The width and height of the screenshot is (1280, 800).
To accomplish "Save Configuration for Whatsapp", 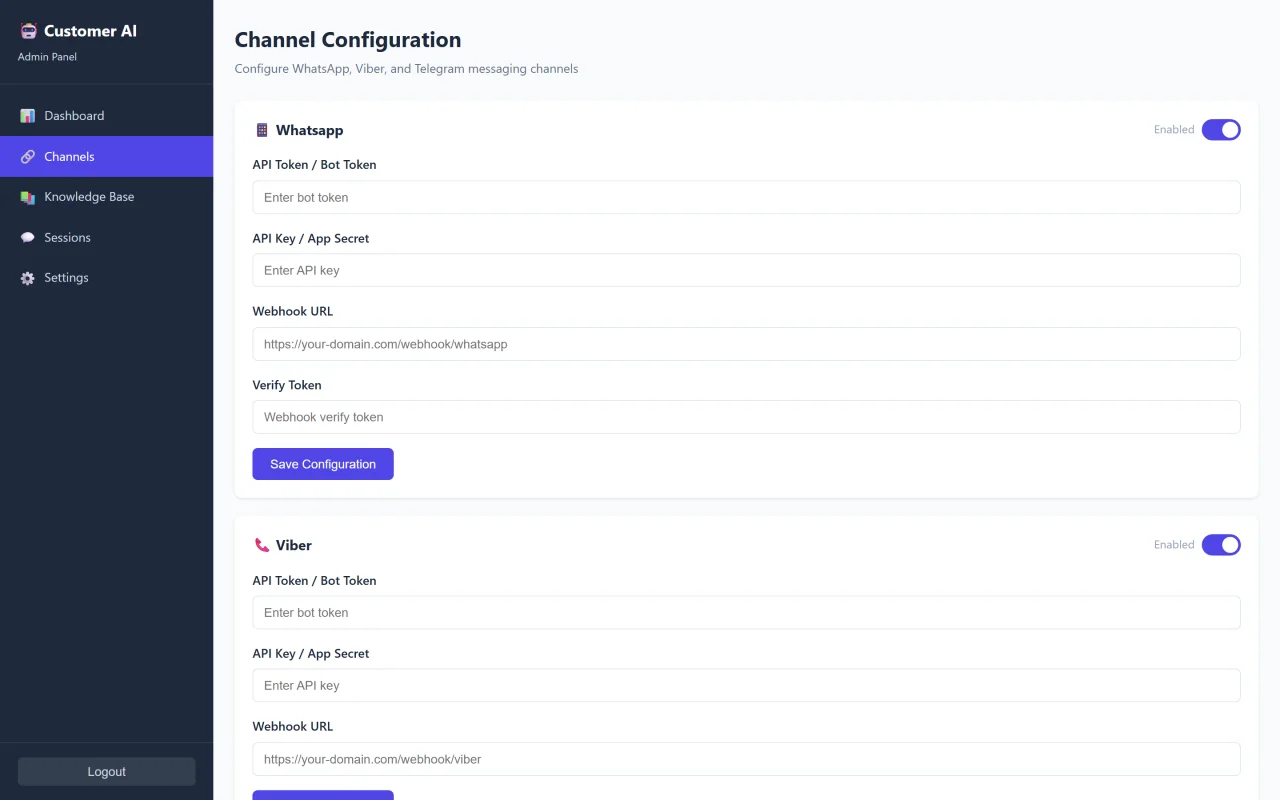I will point(323,464).
